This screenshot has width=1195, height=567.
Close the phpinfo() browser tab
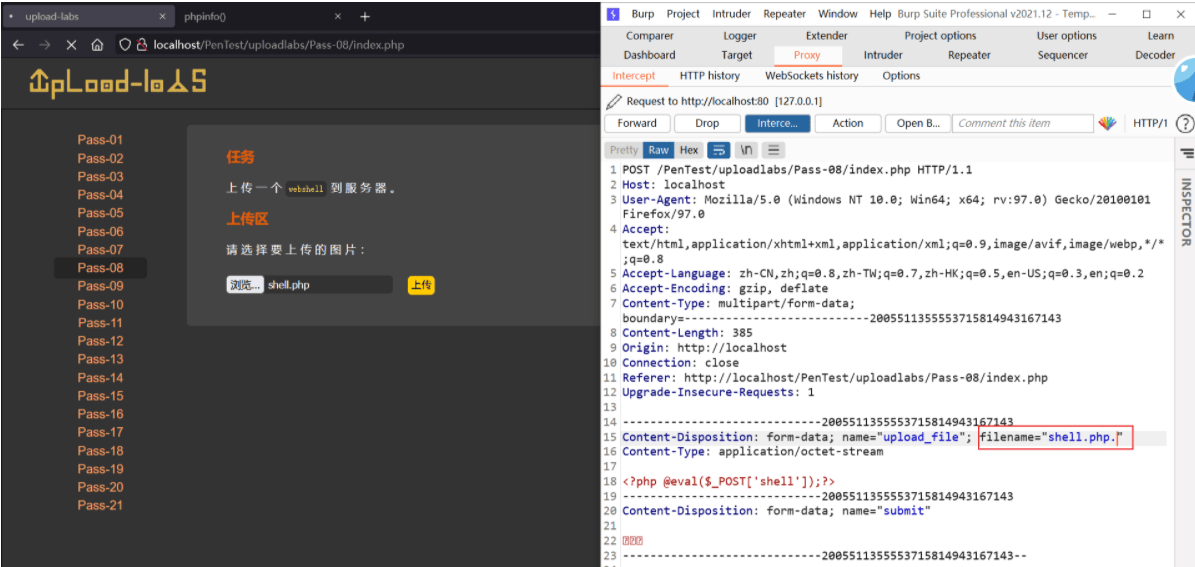point(338,16)
